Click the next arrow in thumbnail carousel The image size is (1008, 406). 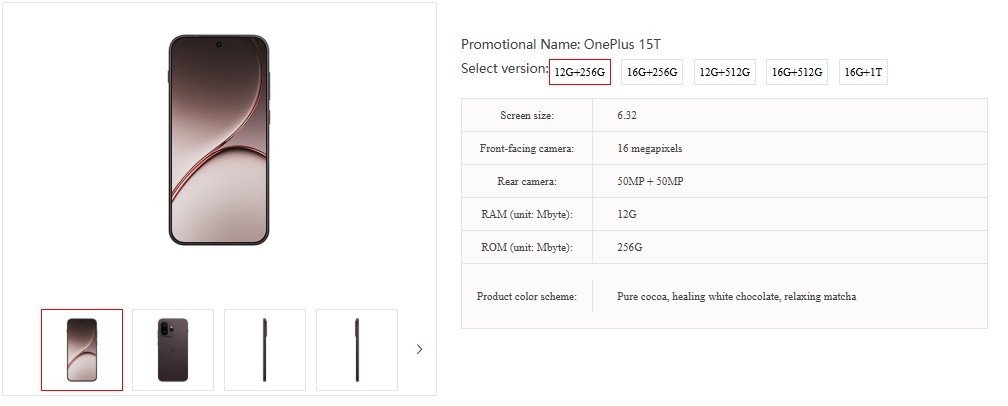click(x=419, y=349)
